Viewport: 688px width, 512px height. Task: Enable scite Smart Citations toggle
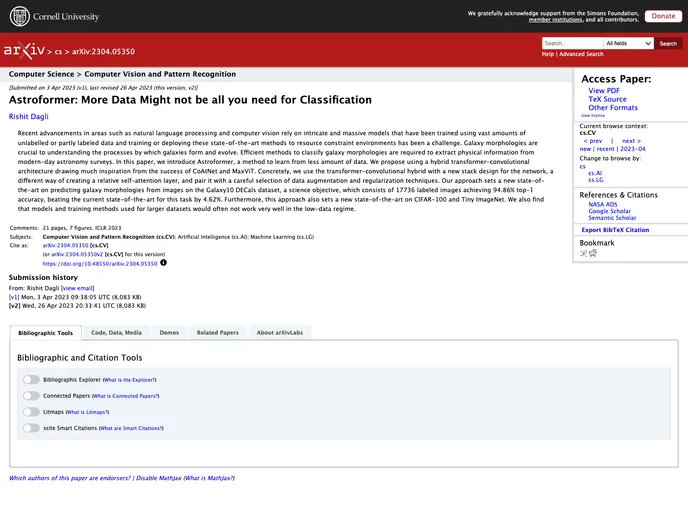coord(31,428)
